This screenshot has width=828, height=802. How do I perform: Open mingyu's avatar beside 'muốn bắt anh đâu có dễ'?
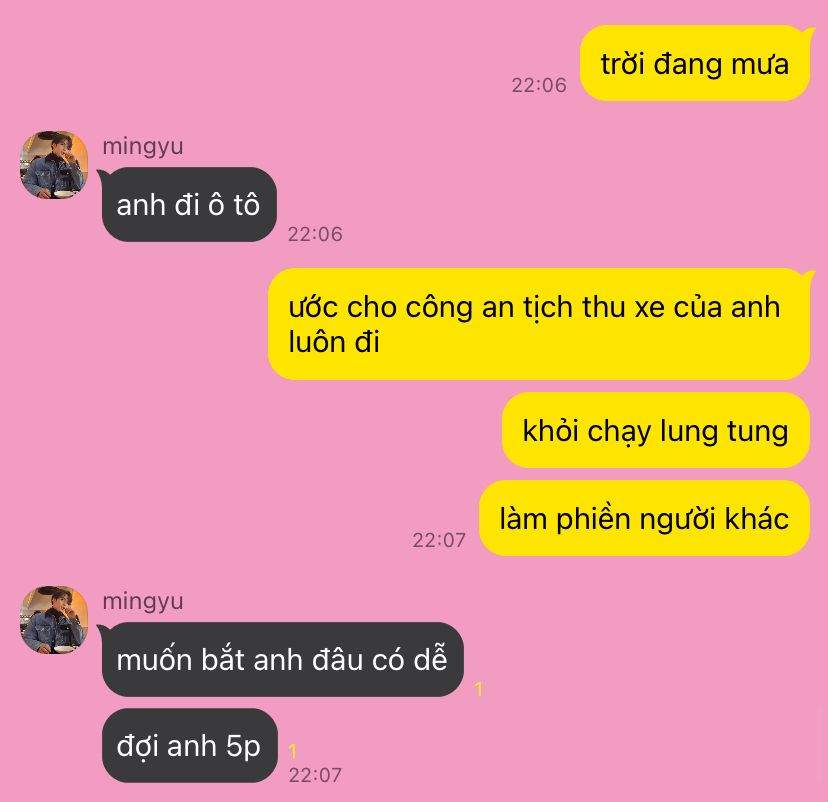pos(54,619)
